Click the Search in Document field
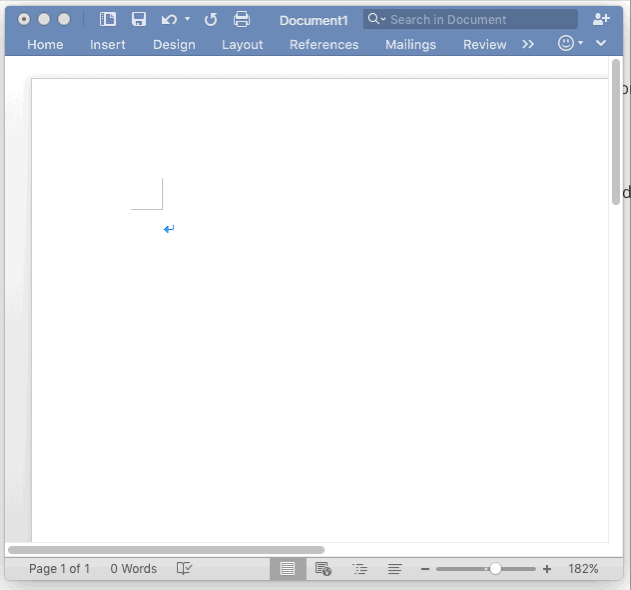This screenshot has height=590, width=631. tap(470, 19)
